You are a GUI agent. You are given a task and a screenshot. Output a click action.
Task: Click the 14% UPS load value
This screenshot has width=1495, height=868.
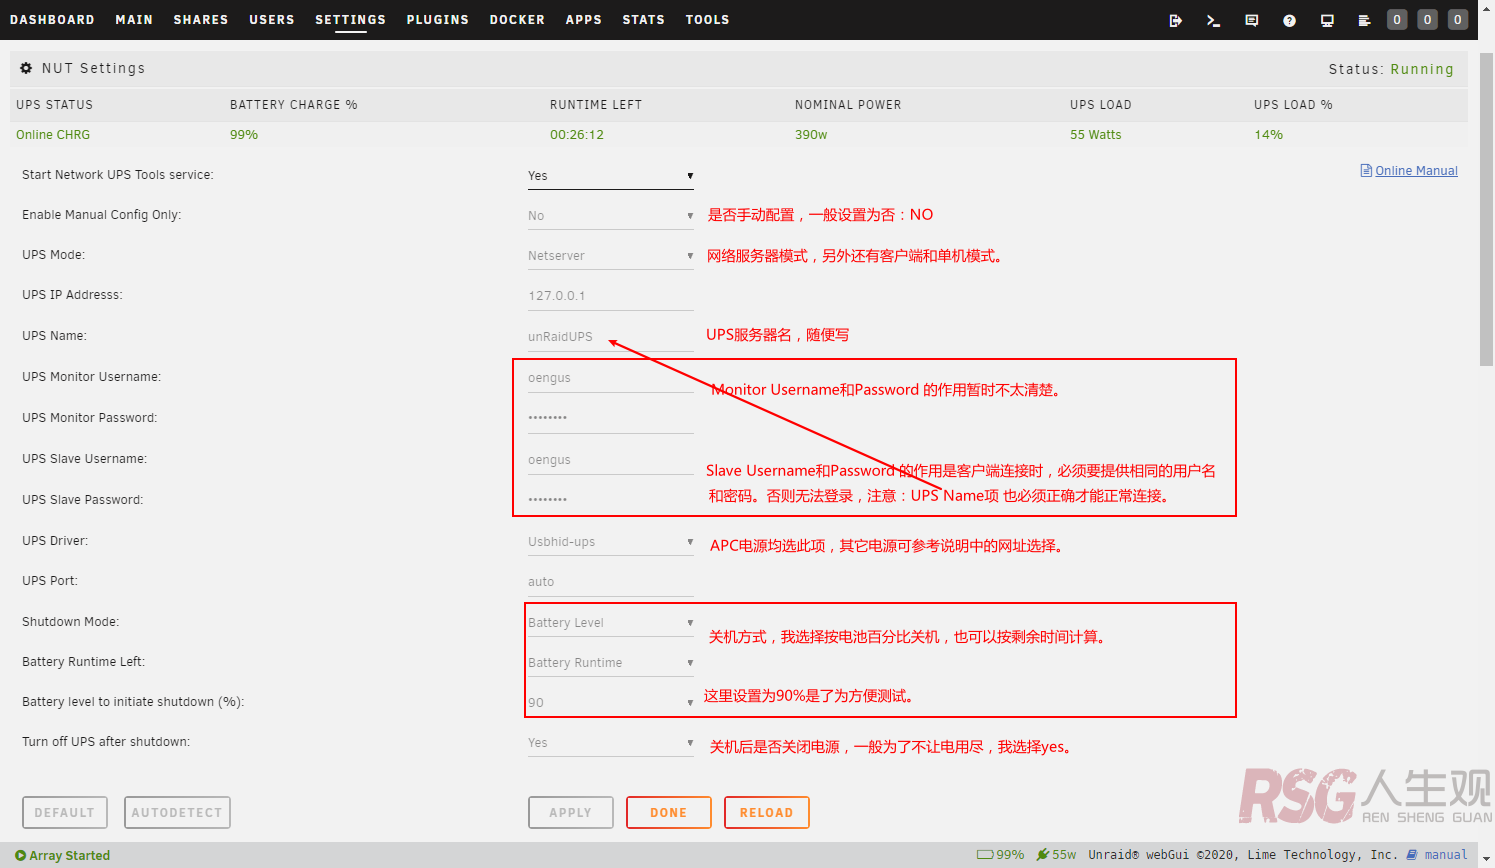click(1269, 135)
